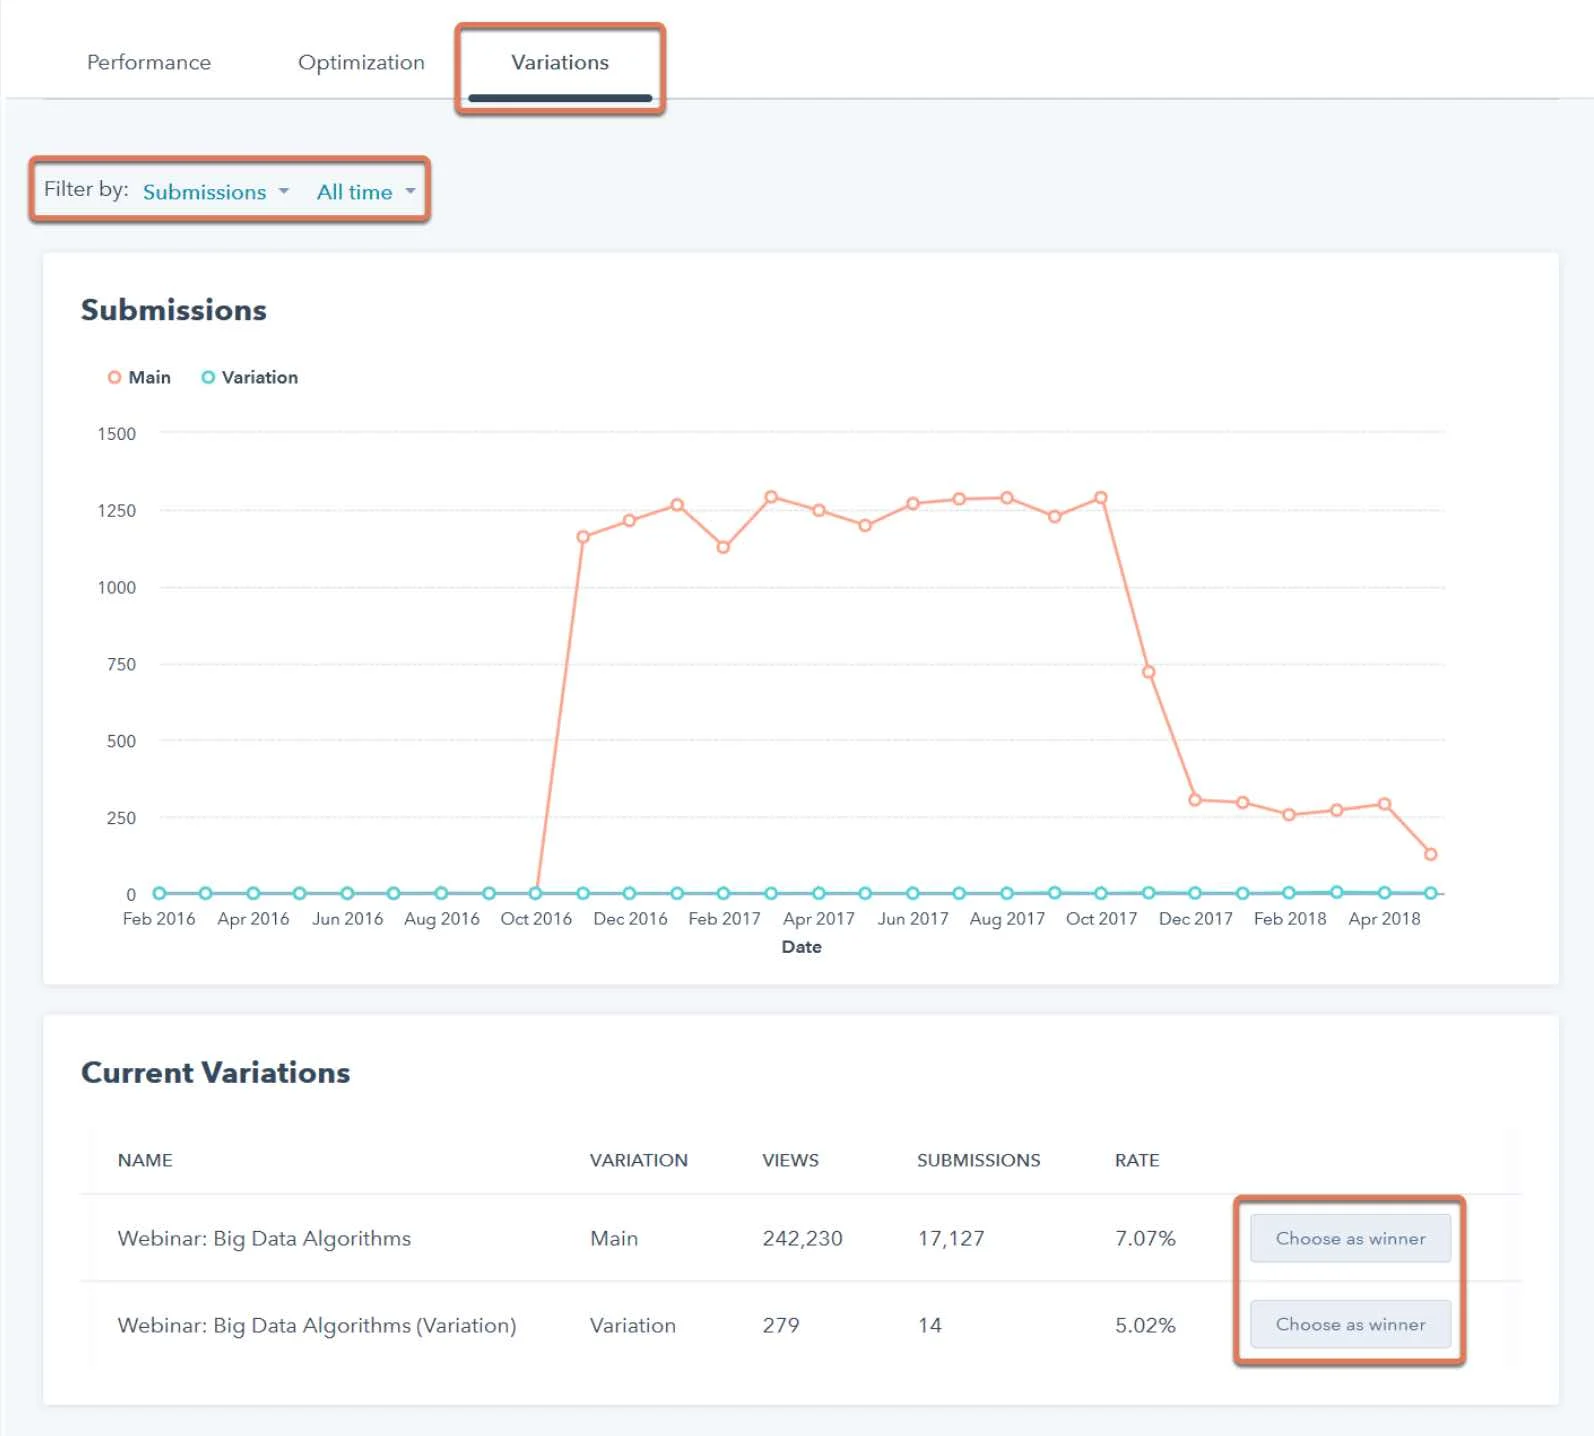Image resolution: width=1594 pixels, height=1436 pixels.
Task: Click the Submissions column header
Action: (978, 1160)
